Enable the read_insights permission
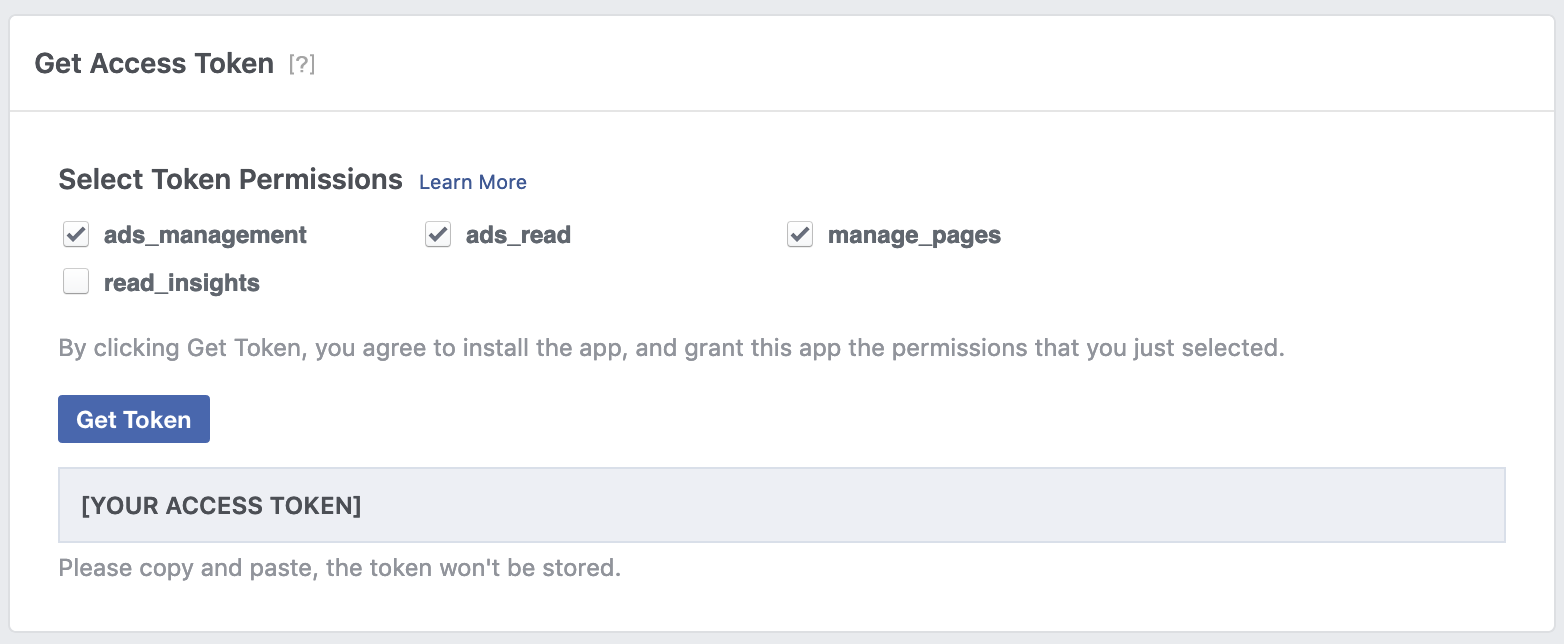Image resolution: width=1564 pixels, height=644 pixels. click(x=76, y=281)
